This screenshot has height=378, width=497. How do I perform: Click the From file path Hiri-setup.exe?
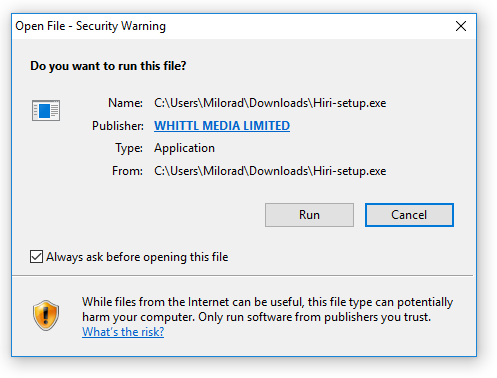point(270,171)
